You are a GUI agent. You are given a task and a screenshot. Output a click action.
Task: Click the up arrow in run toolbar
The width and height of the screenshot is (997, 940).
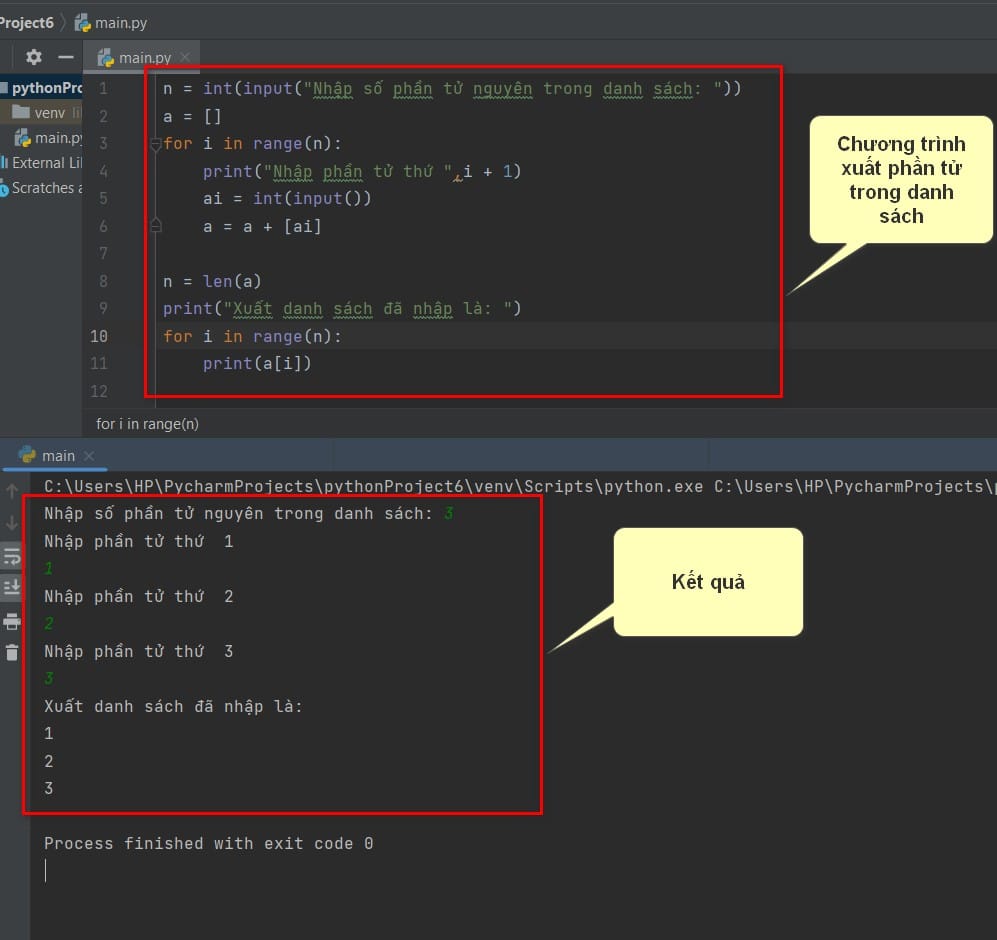tap(12, 491)
